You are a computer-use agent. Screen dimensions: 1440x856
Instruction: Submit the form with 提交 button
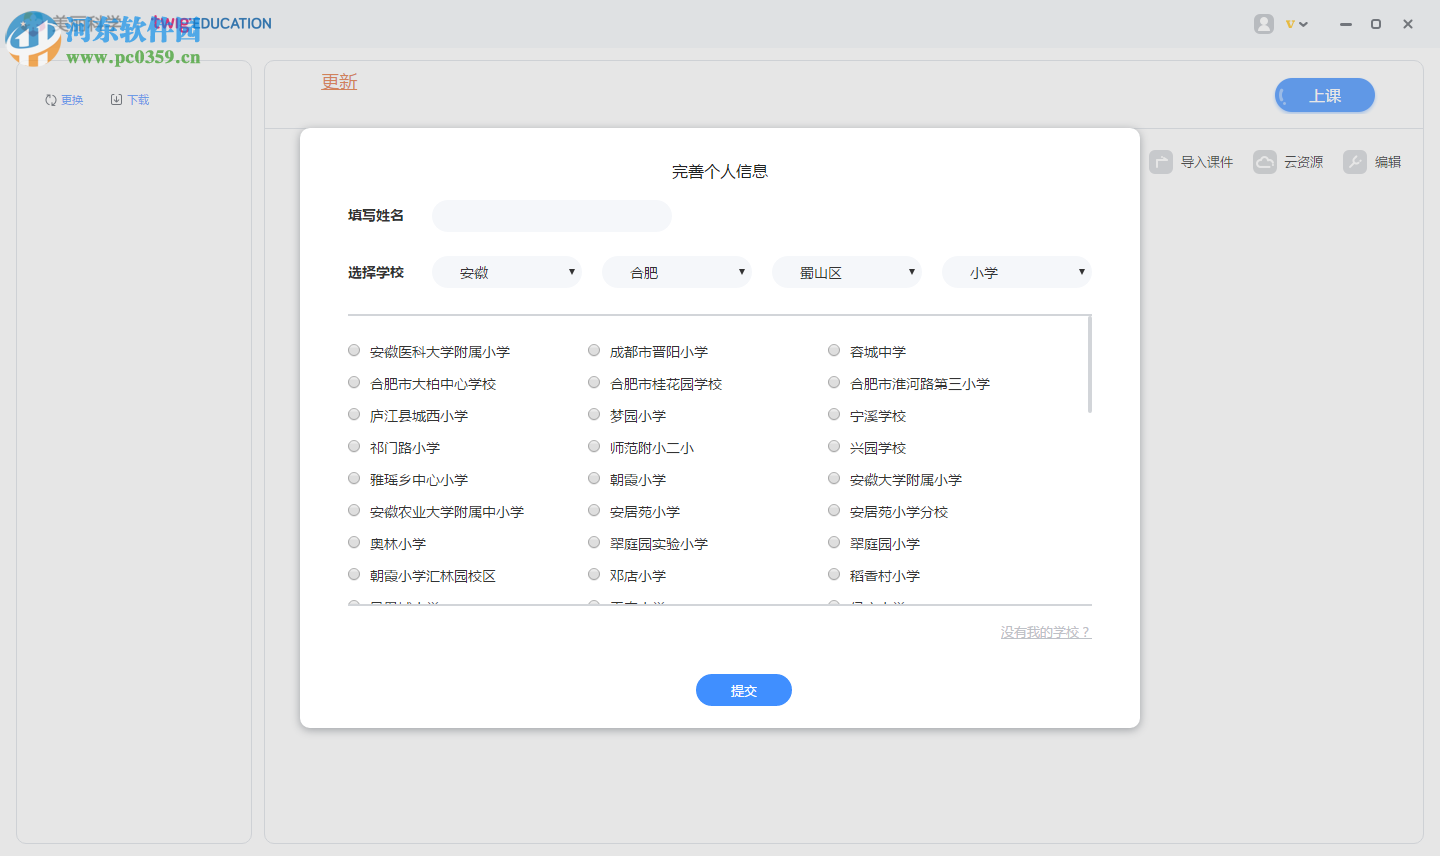pyautogui.click(x=744, y=690)
